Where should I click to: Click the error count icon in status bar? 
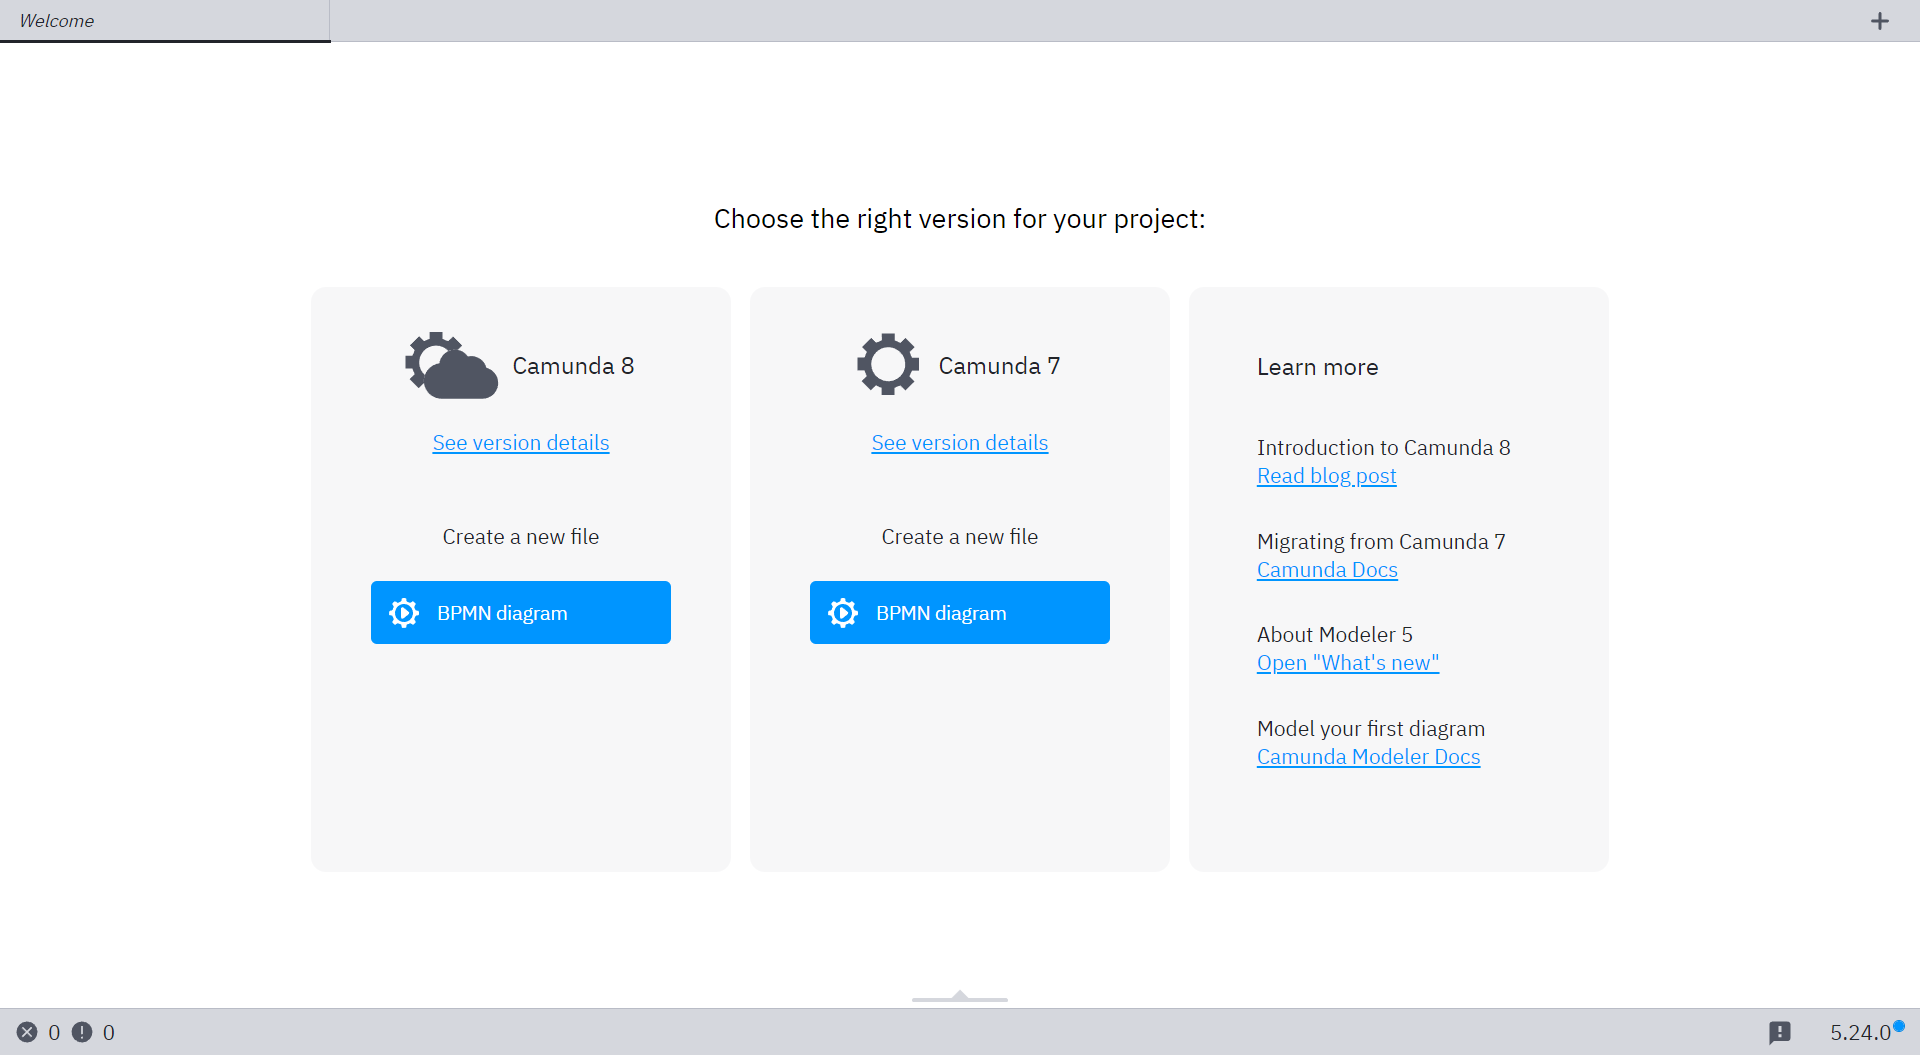click(27, 1032)
